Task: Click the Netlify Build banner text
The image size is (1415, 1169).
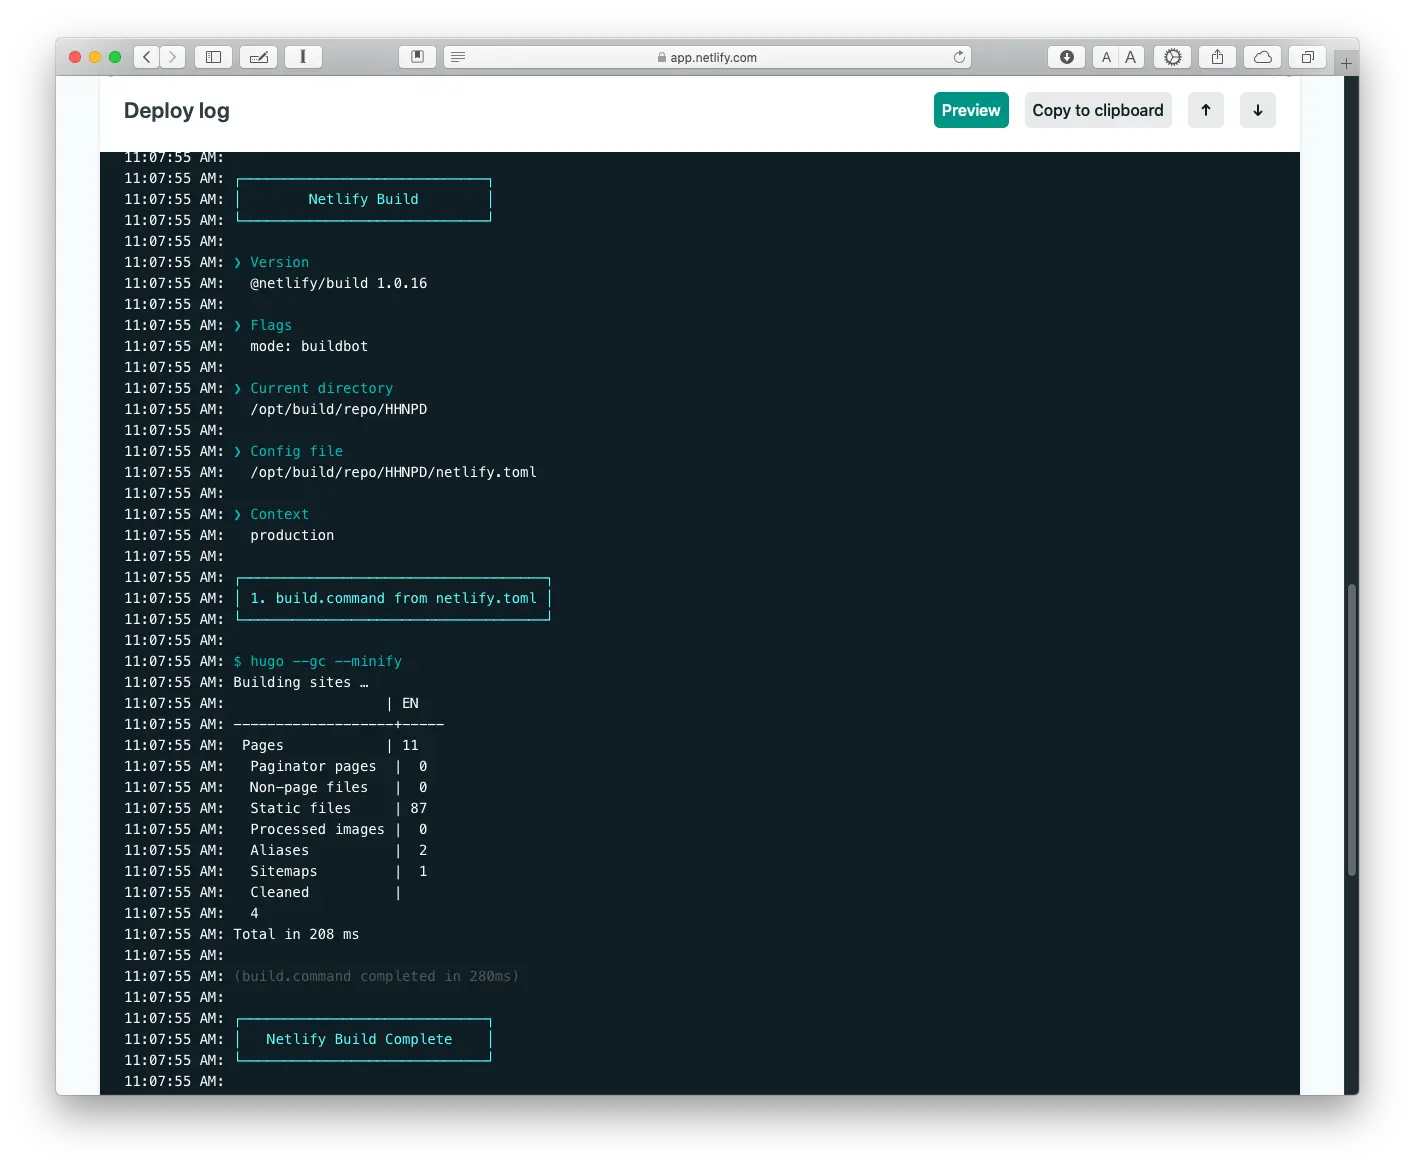Action: coord(363,199)
